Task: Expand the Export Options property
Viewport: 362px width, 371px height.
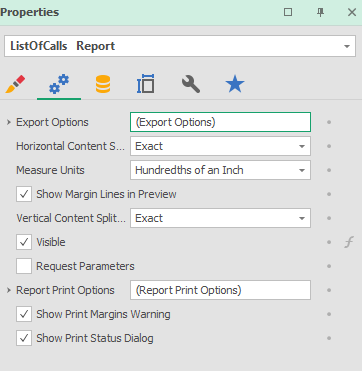Action: click(x=9, y=122)
